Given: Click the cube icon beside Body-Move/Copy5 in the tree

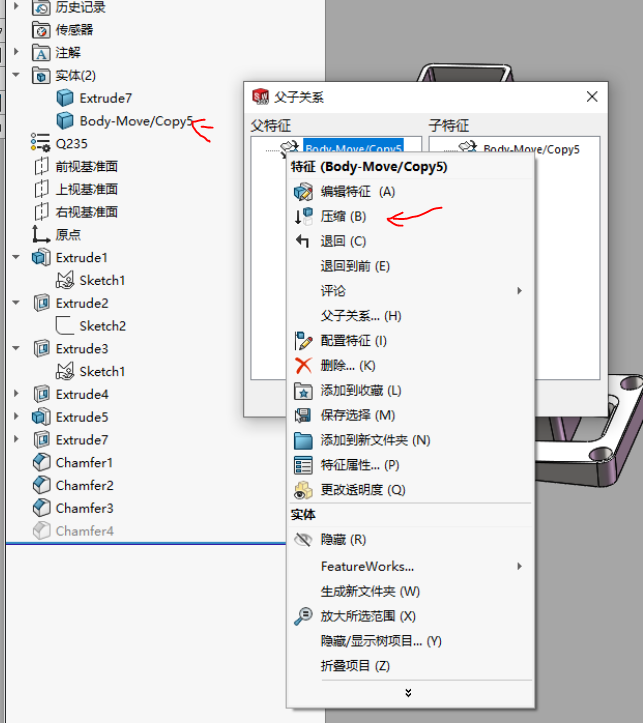Looking at the screenshot, I should click(65, 120).
